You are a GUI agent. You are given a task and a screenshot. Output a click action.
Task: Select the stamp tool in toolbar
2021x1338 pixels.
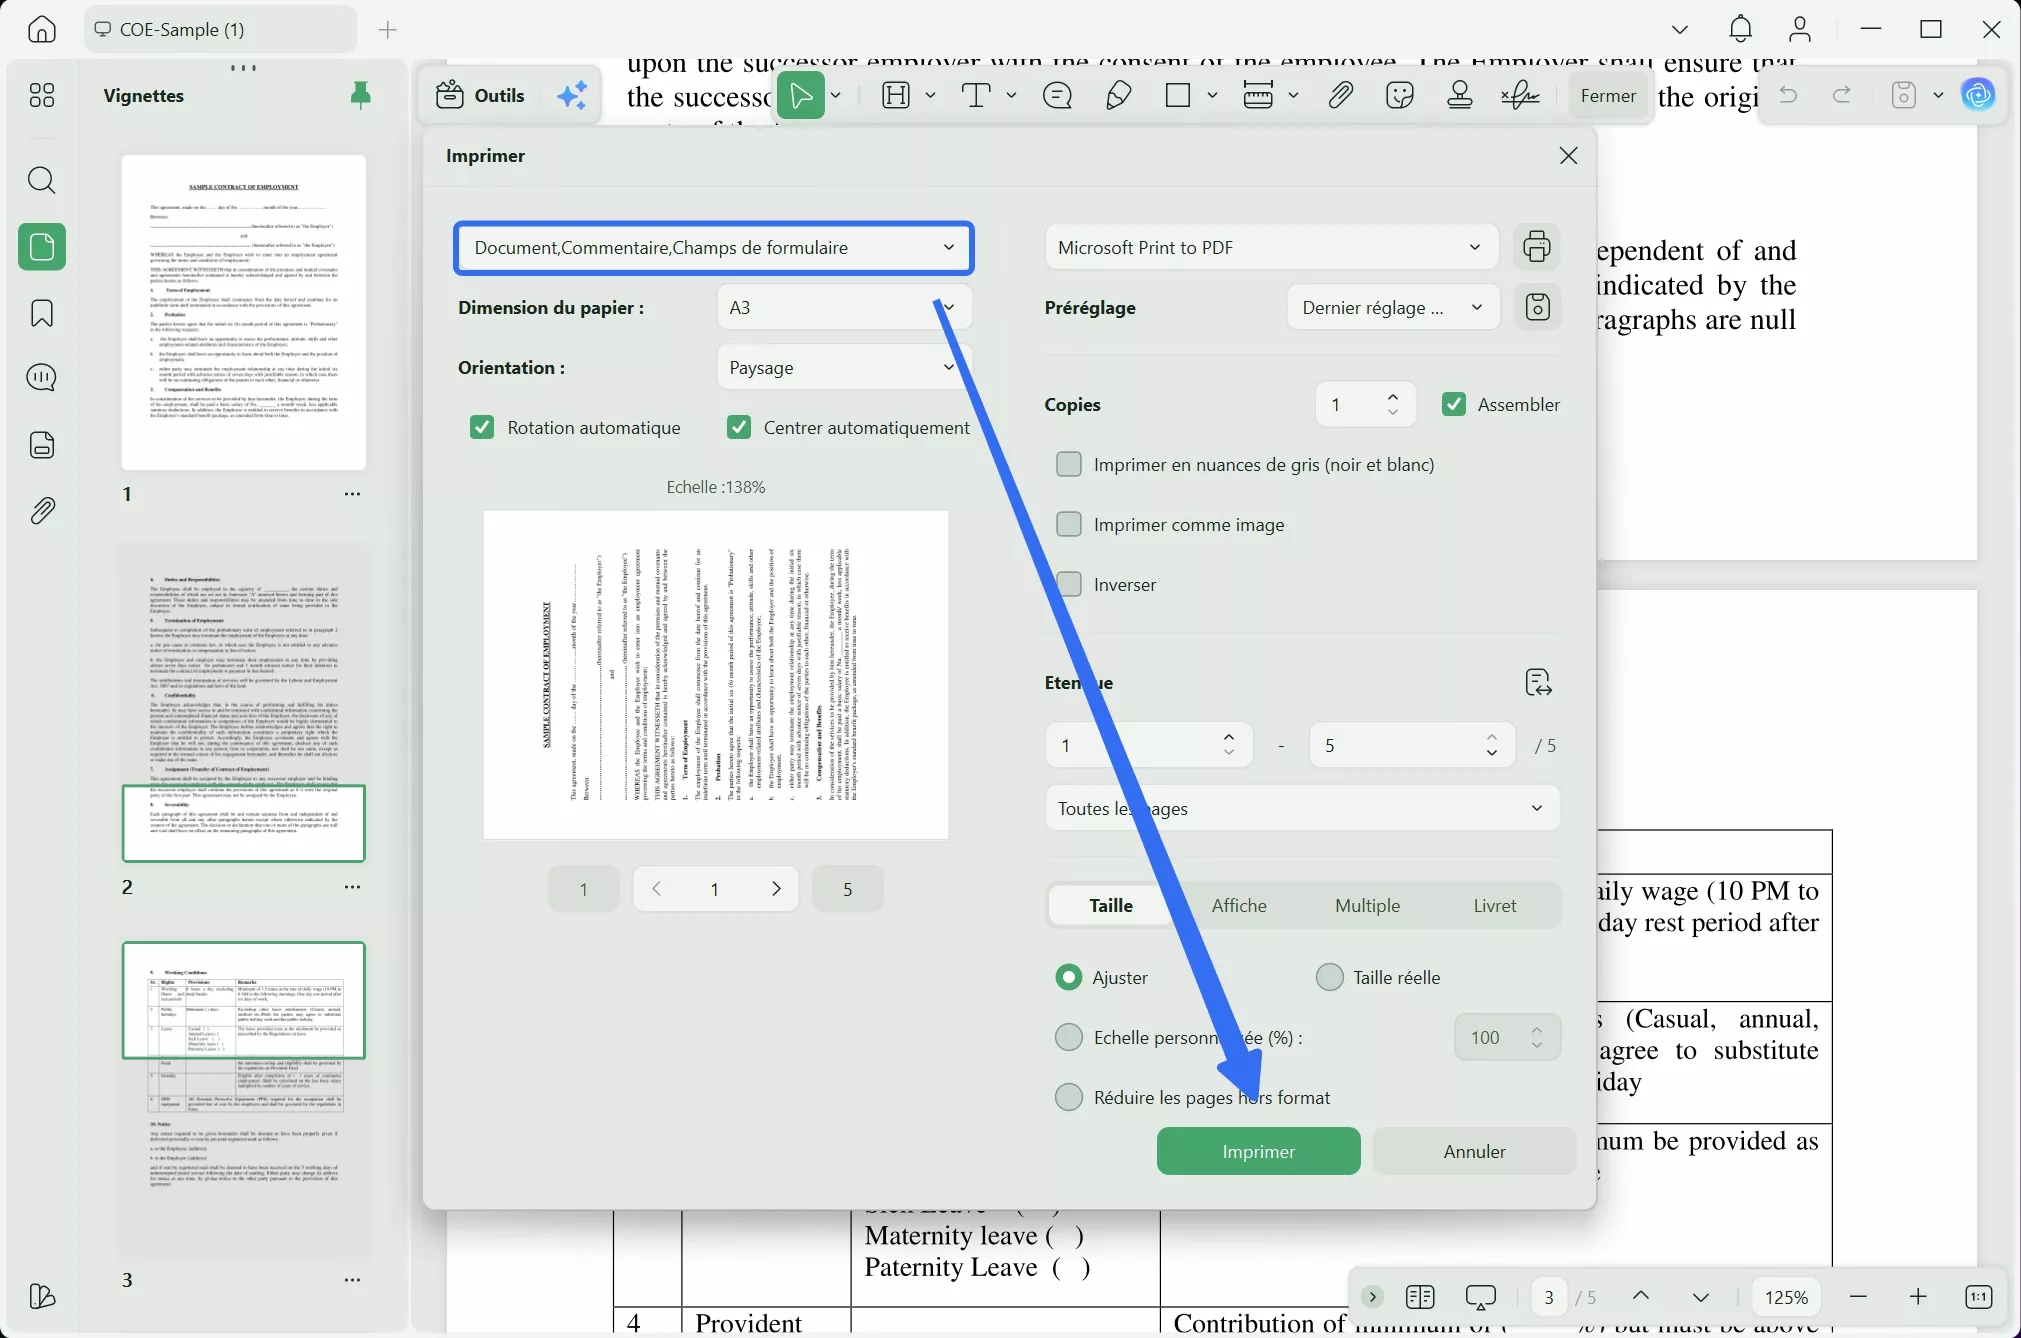[1460, 95]
